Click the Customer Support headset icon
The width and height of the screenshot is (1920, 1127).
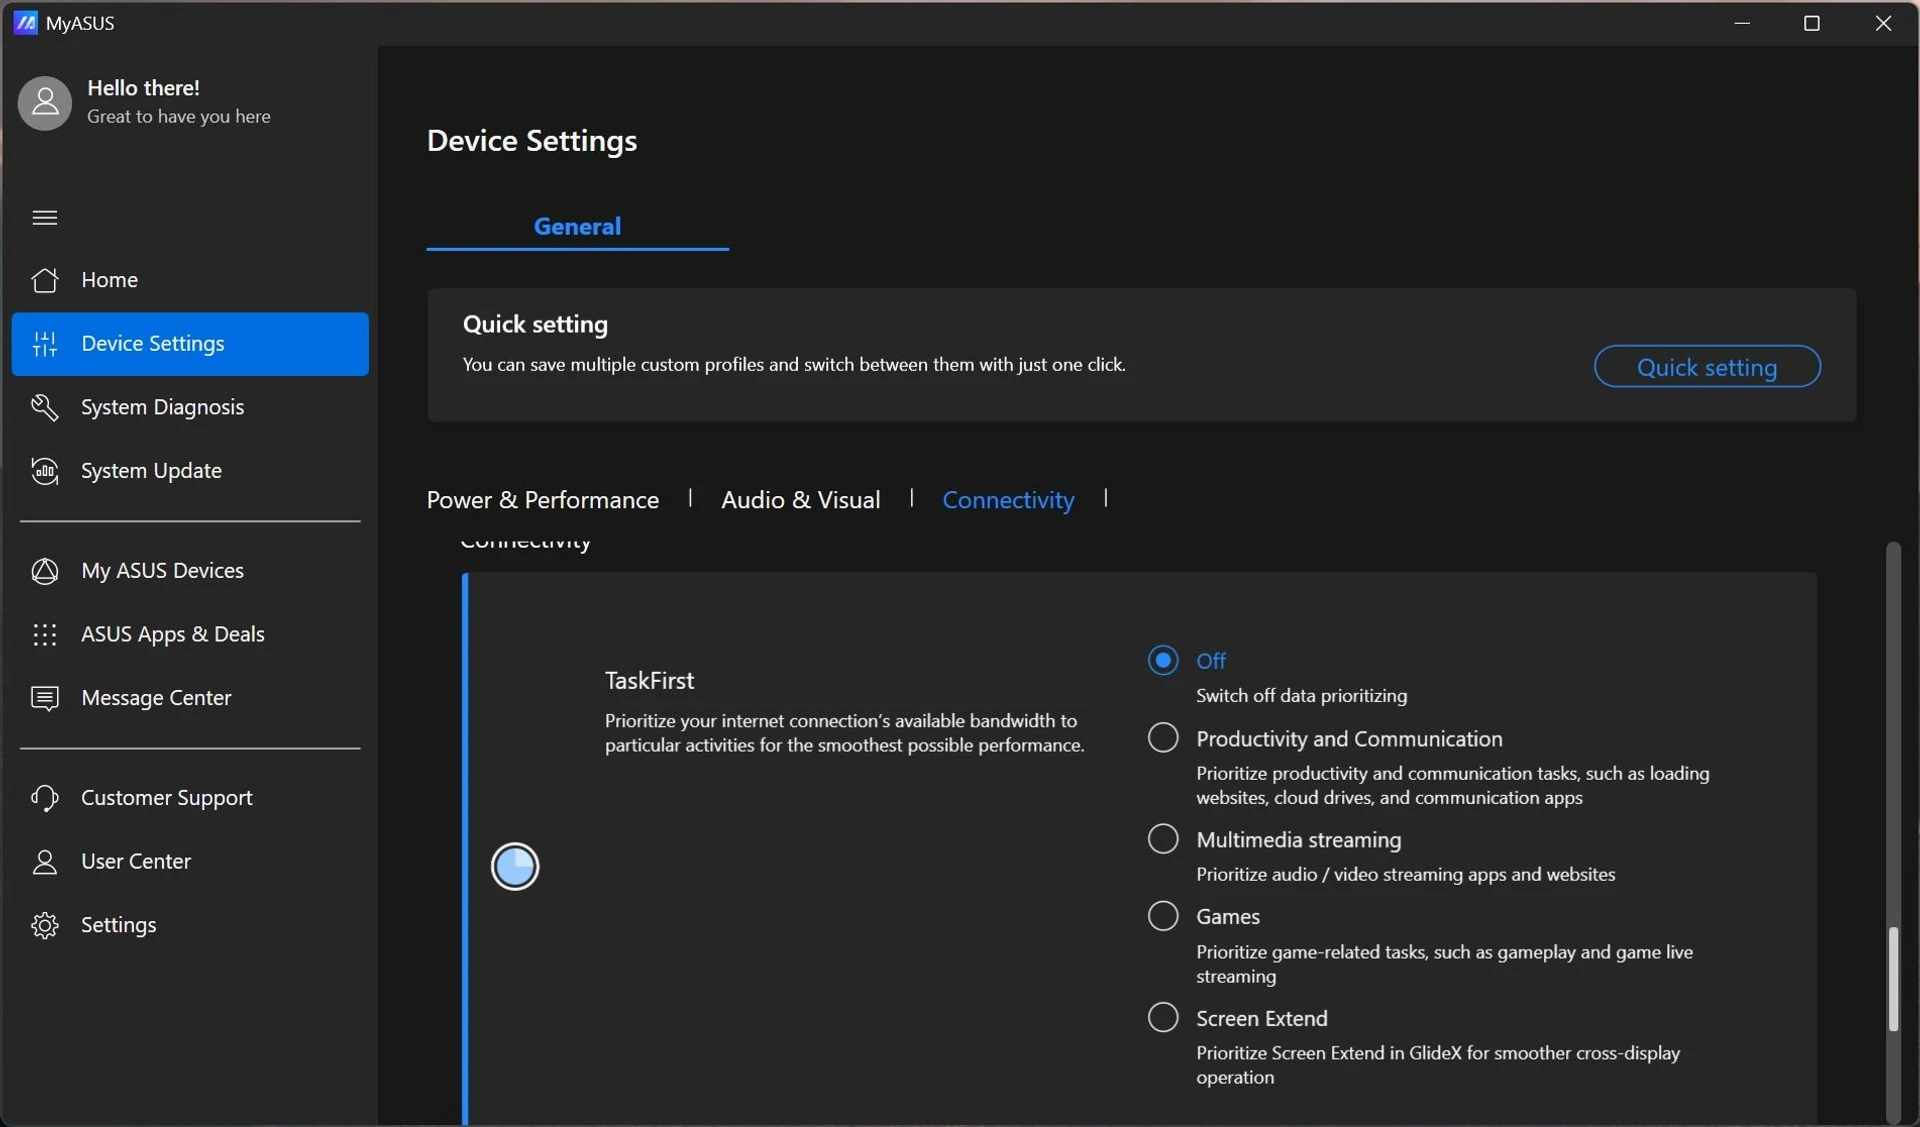[45, 798]
